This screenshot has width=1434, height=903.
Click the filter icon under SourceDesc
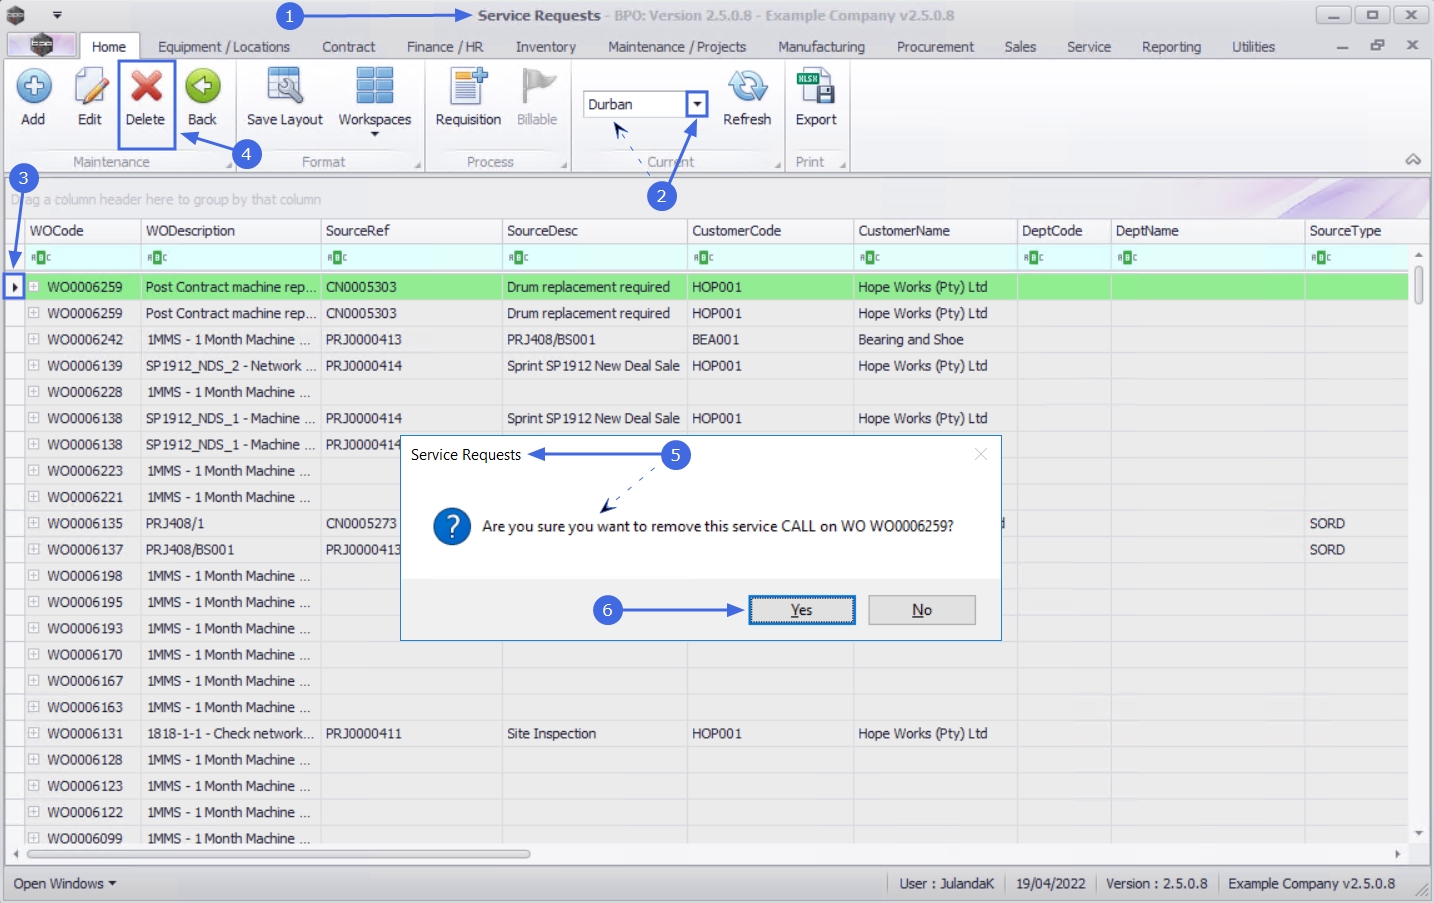pos(518,258)
